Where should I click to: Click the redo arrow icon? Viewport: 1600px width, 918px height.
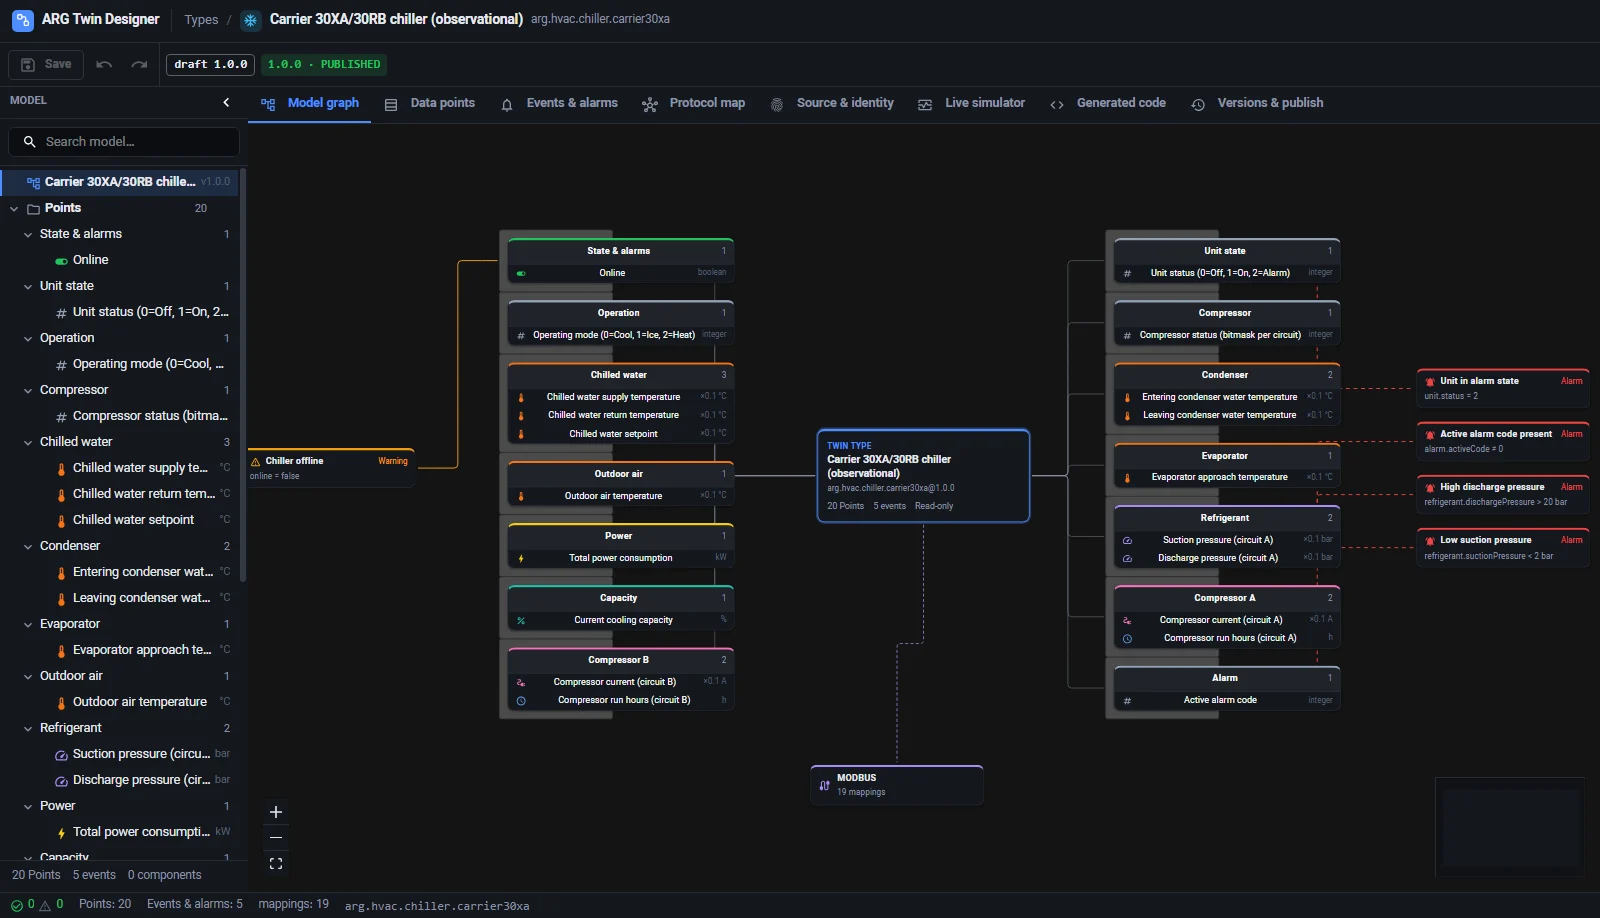coord(139,64)
